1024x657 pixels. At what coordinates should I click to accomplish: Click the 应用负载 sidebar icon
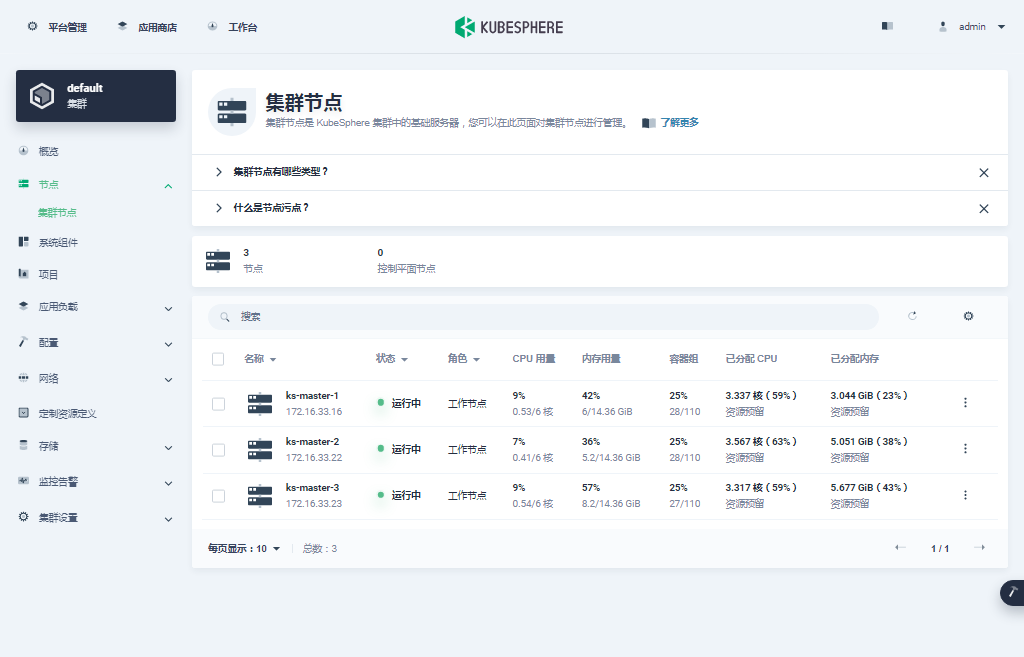(x=24, y=306)
